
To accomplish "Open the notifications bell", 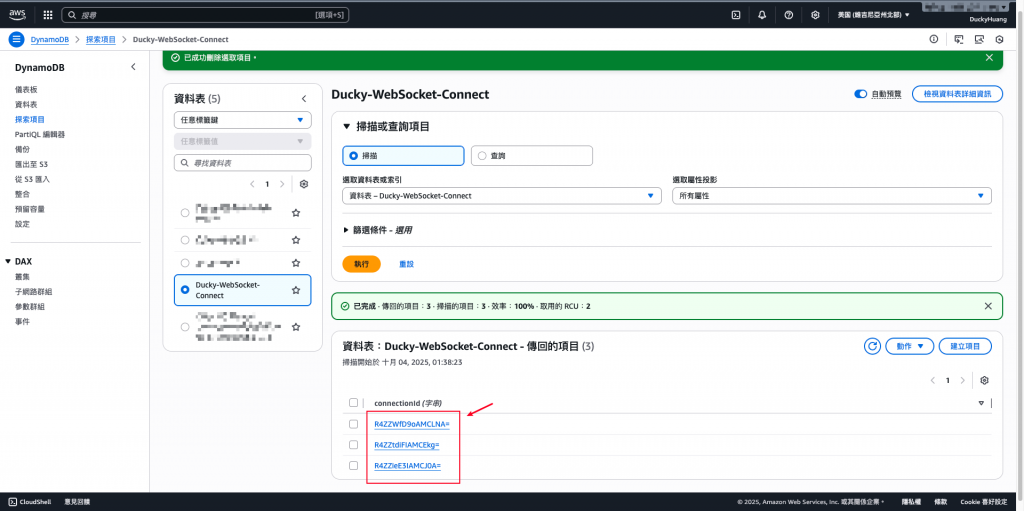I will pos(762,15).
